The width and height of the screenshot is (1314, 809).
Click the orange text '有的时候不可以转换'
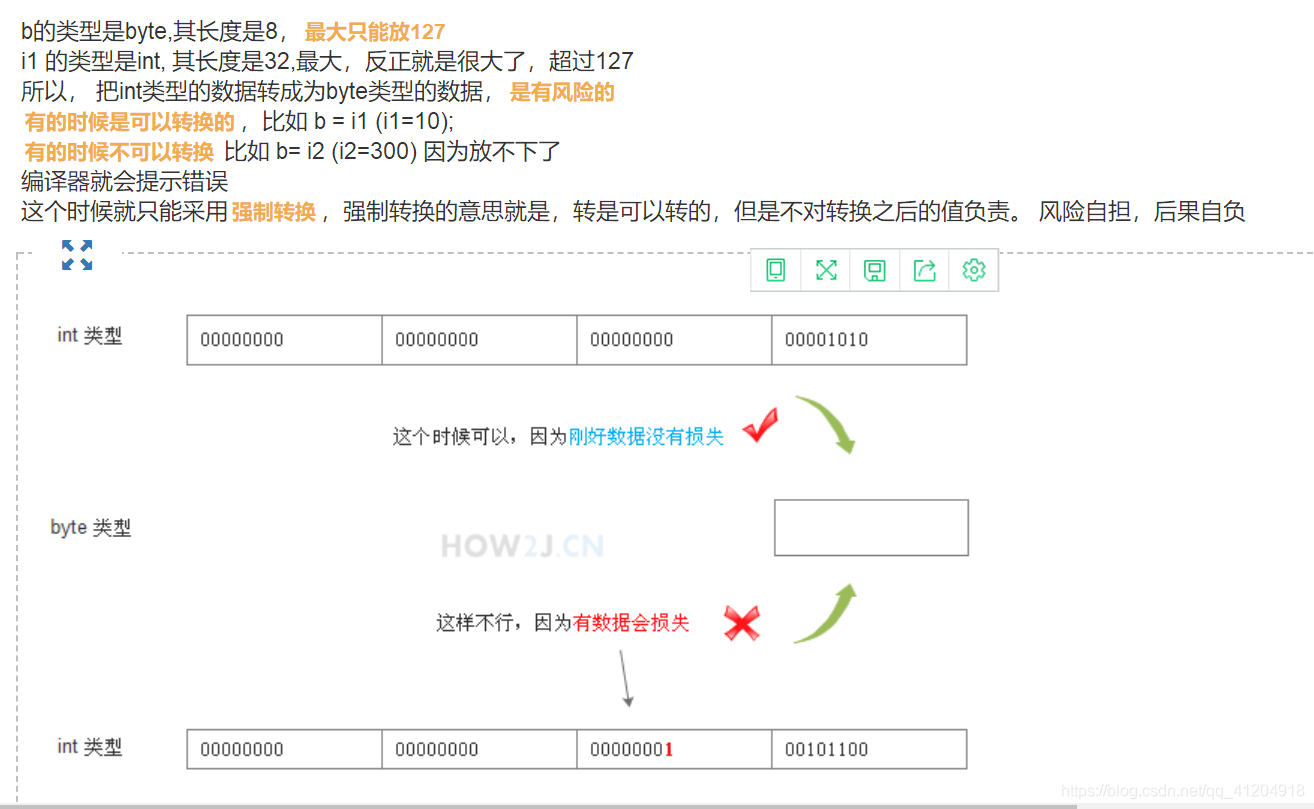coord(119,152)
